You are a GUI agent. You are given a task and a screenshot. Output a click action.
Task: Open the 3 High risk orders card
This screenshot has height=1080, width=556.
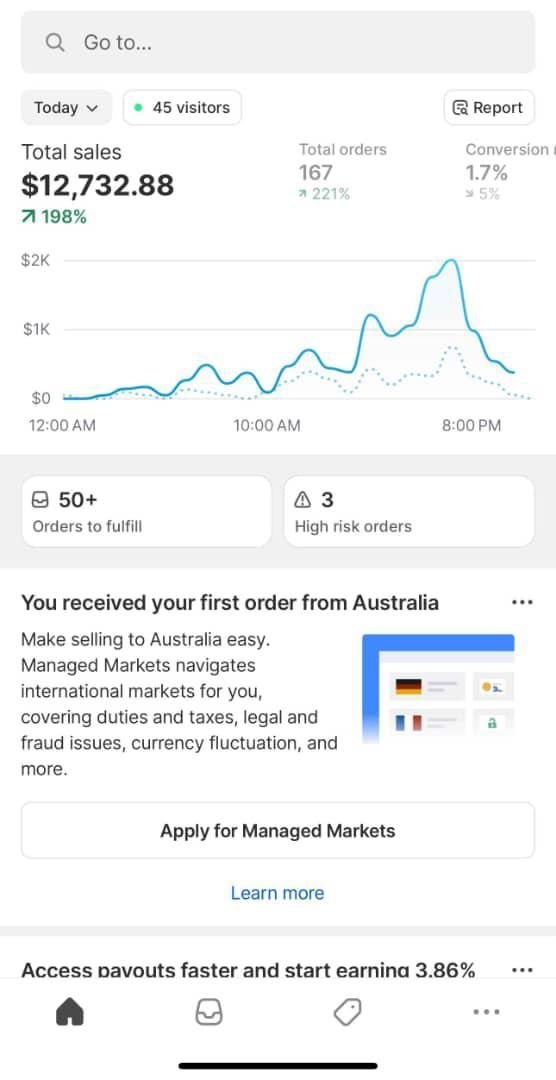click(x=409, y=511)
